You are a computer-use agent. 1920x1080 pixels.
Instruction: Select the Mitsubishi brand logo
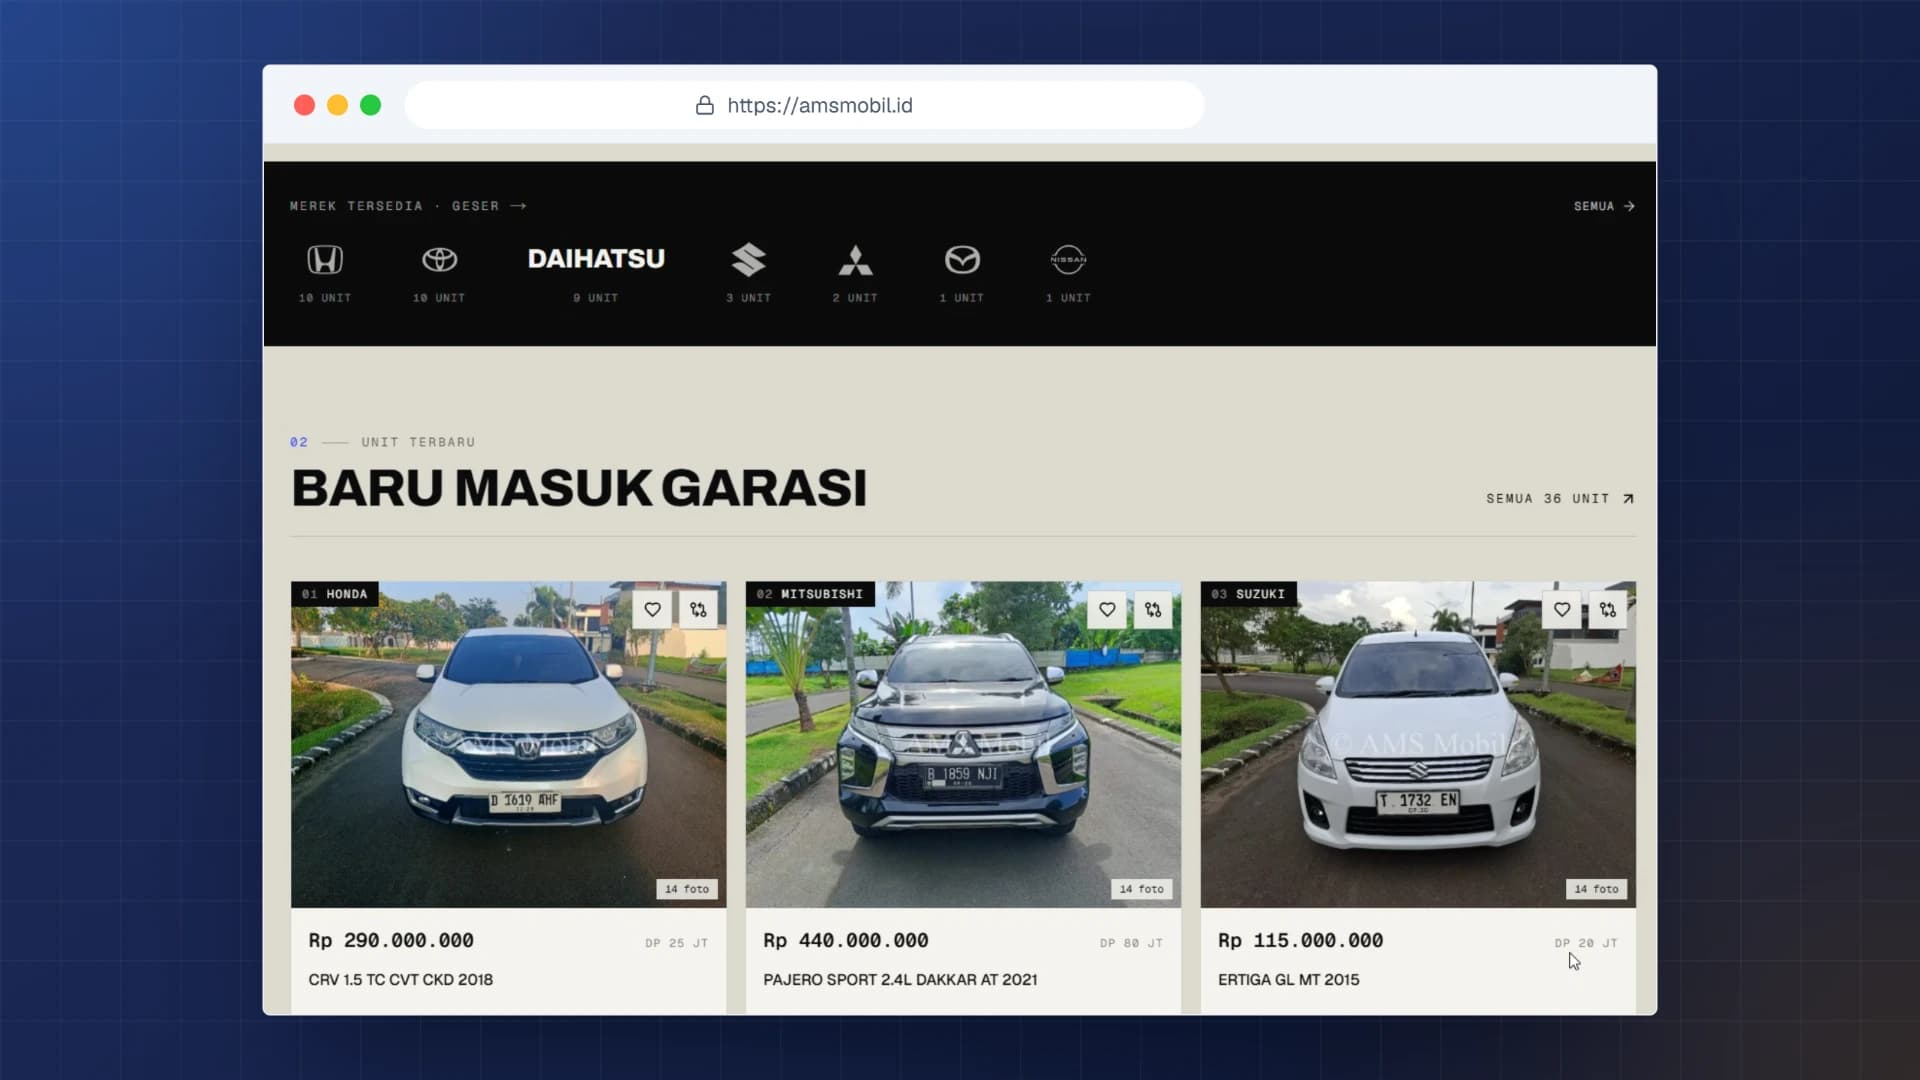(x=855, y=260)
